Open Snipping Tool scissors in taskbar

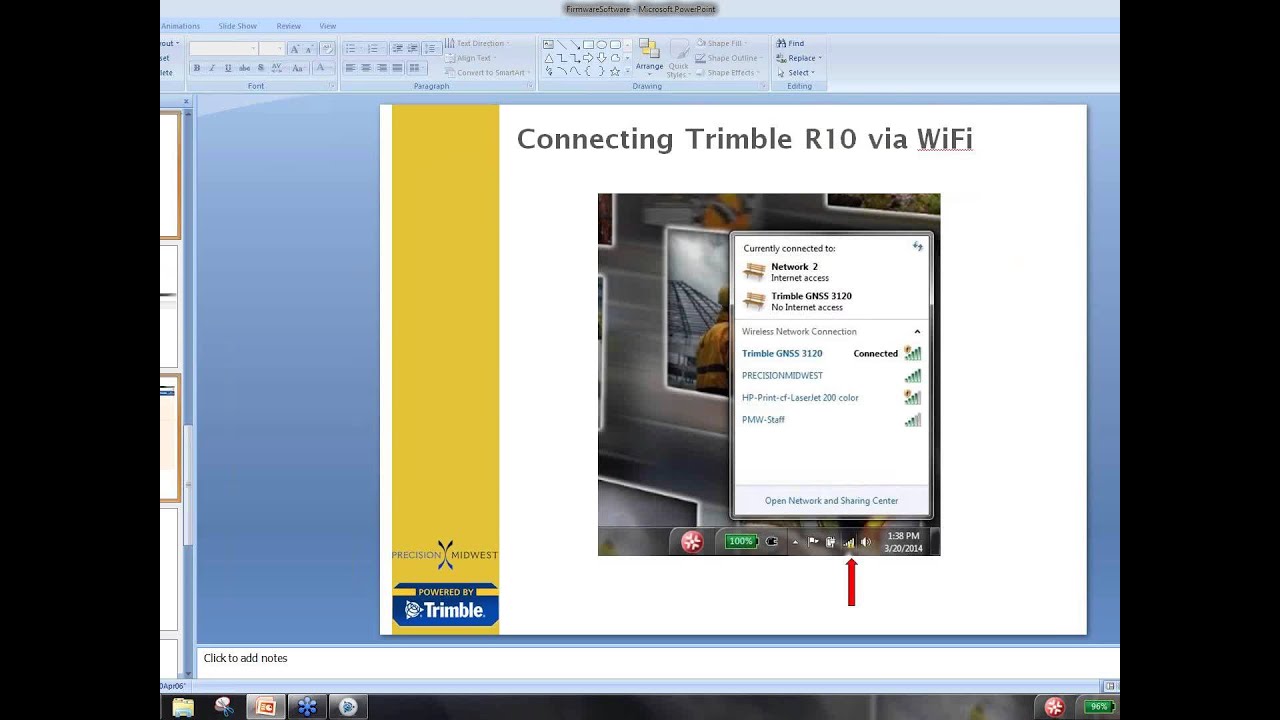[x=224, y=707]
